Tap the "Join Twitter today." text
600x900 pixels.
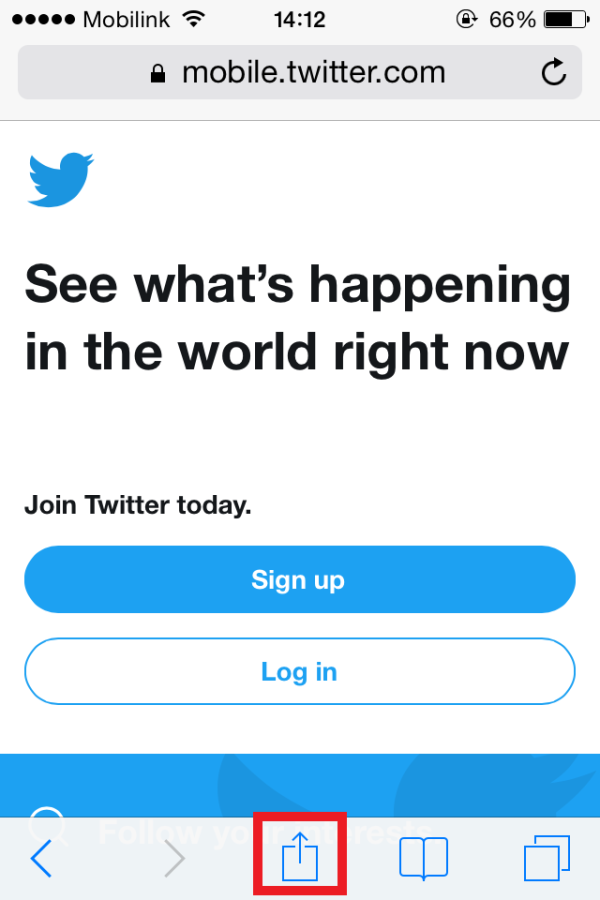click(x=138, y=505)
